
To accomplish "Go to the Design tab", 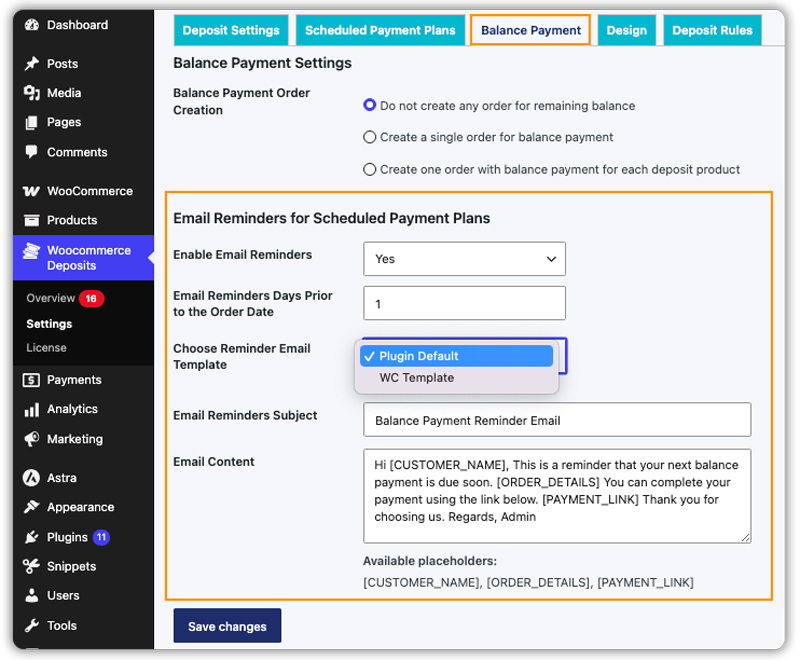I will pos(627,30).
